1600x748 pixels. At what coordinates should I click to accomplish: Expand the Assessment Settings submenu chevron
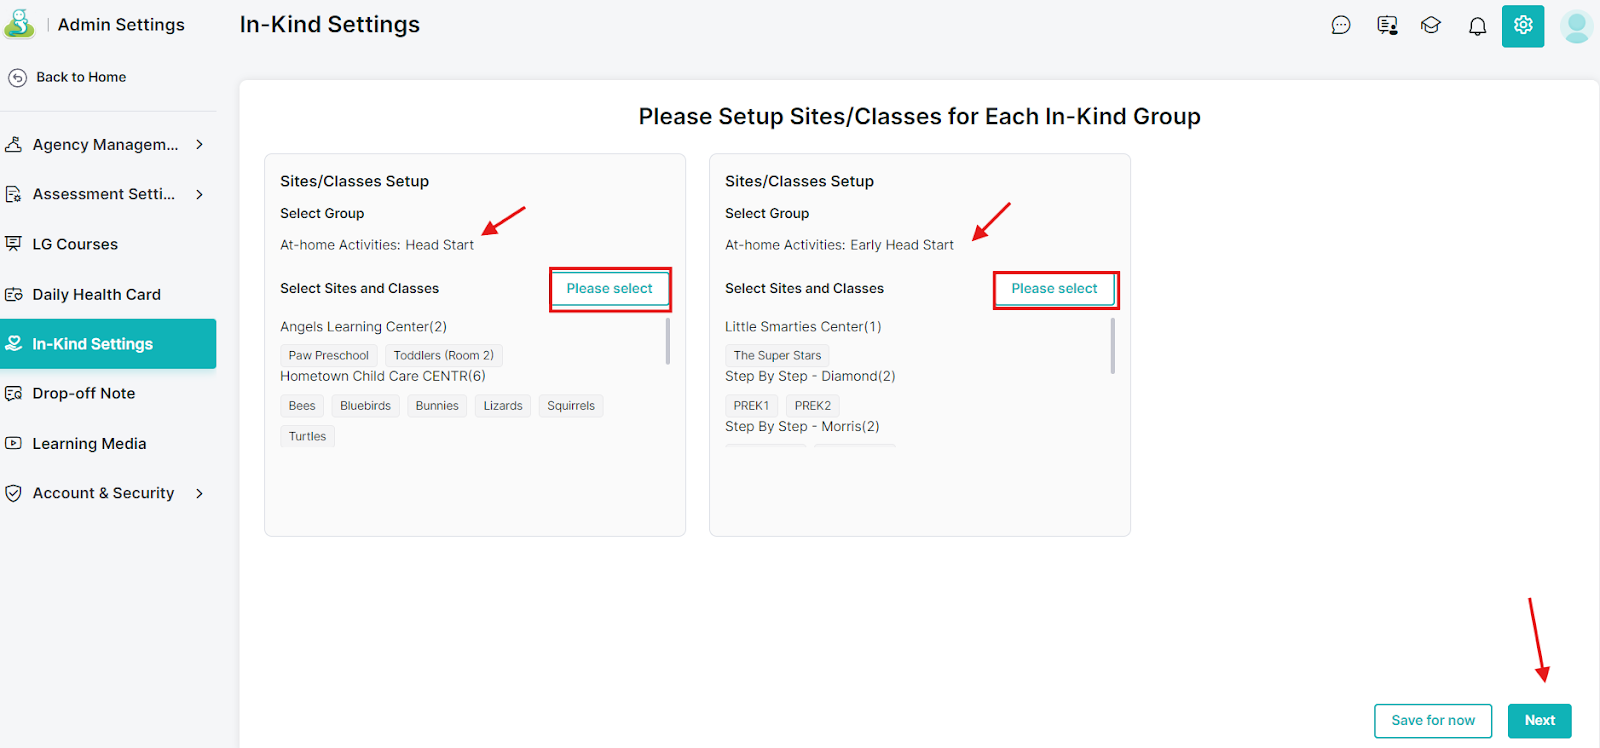pyautogui.click(x=200, y=194)
